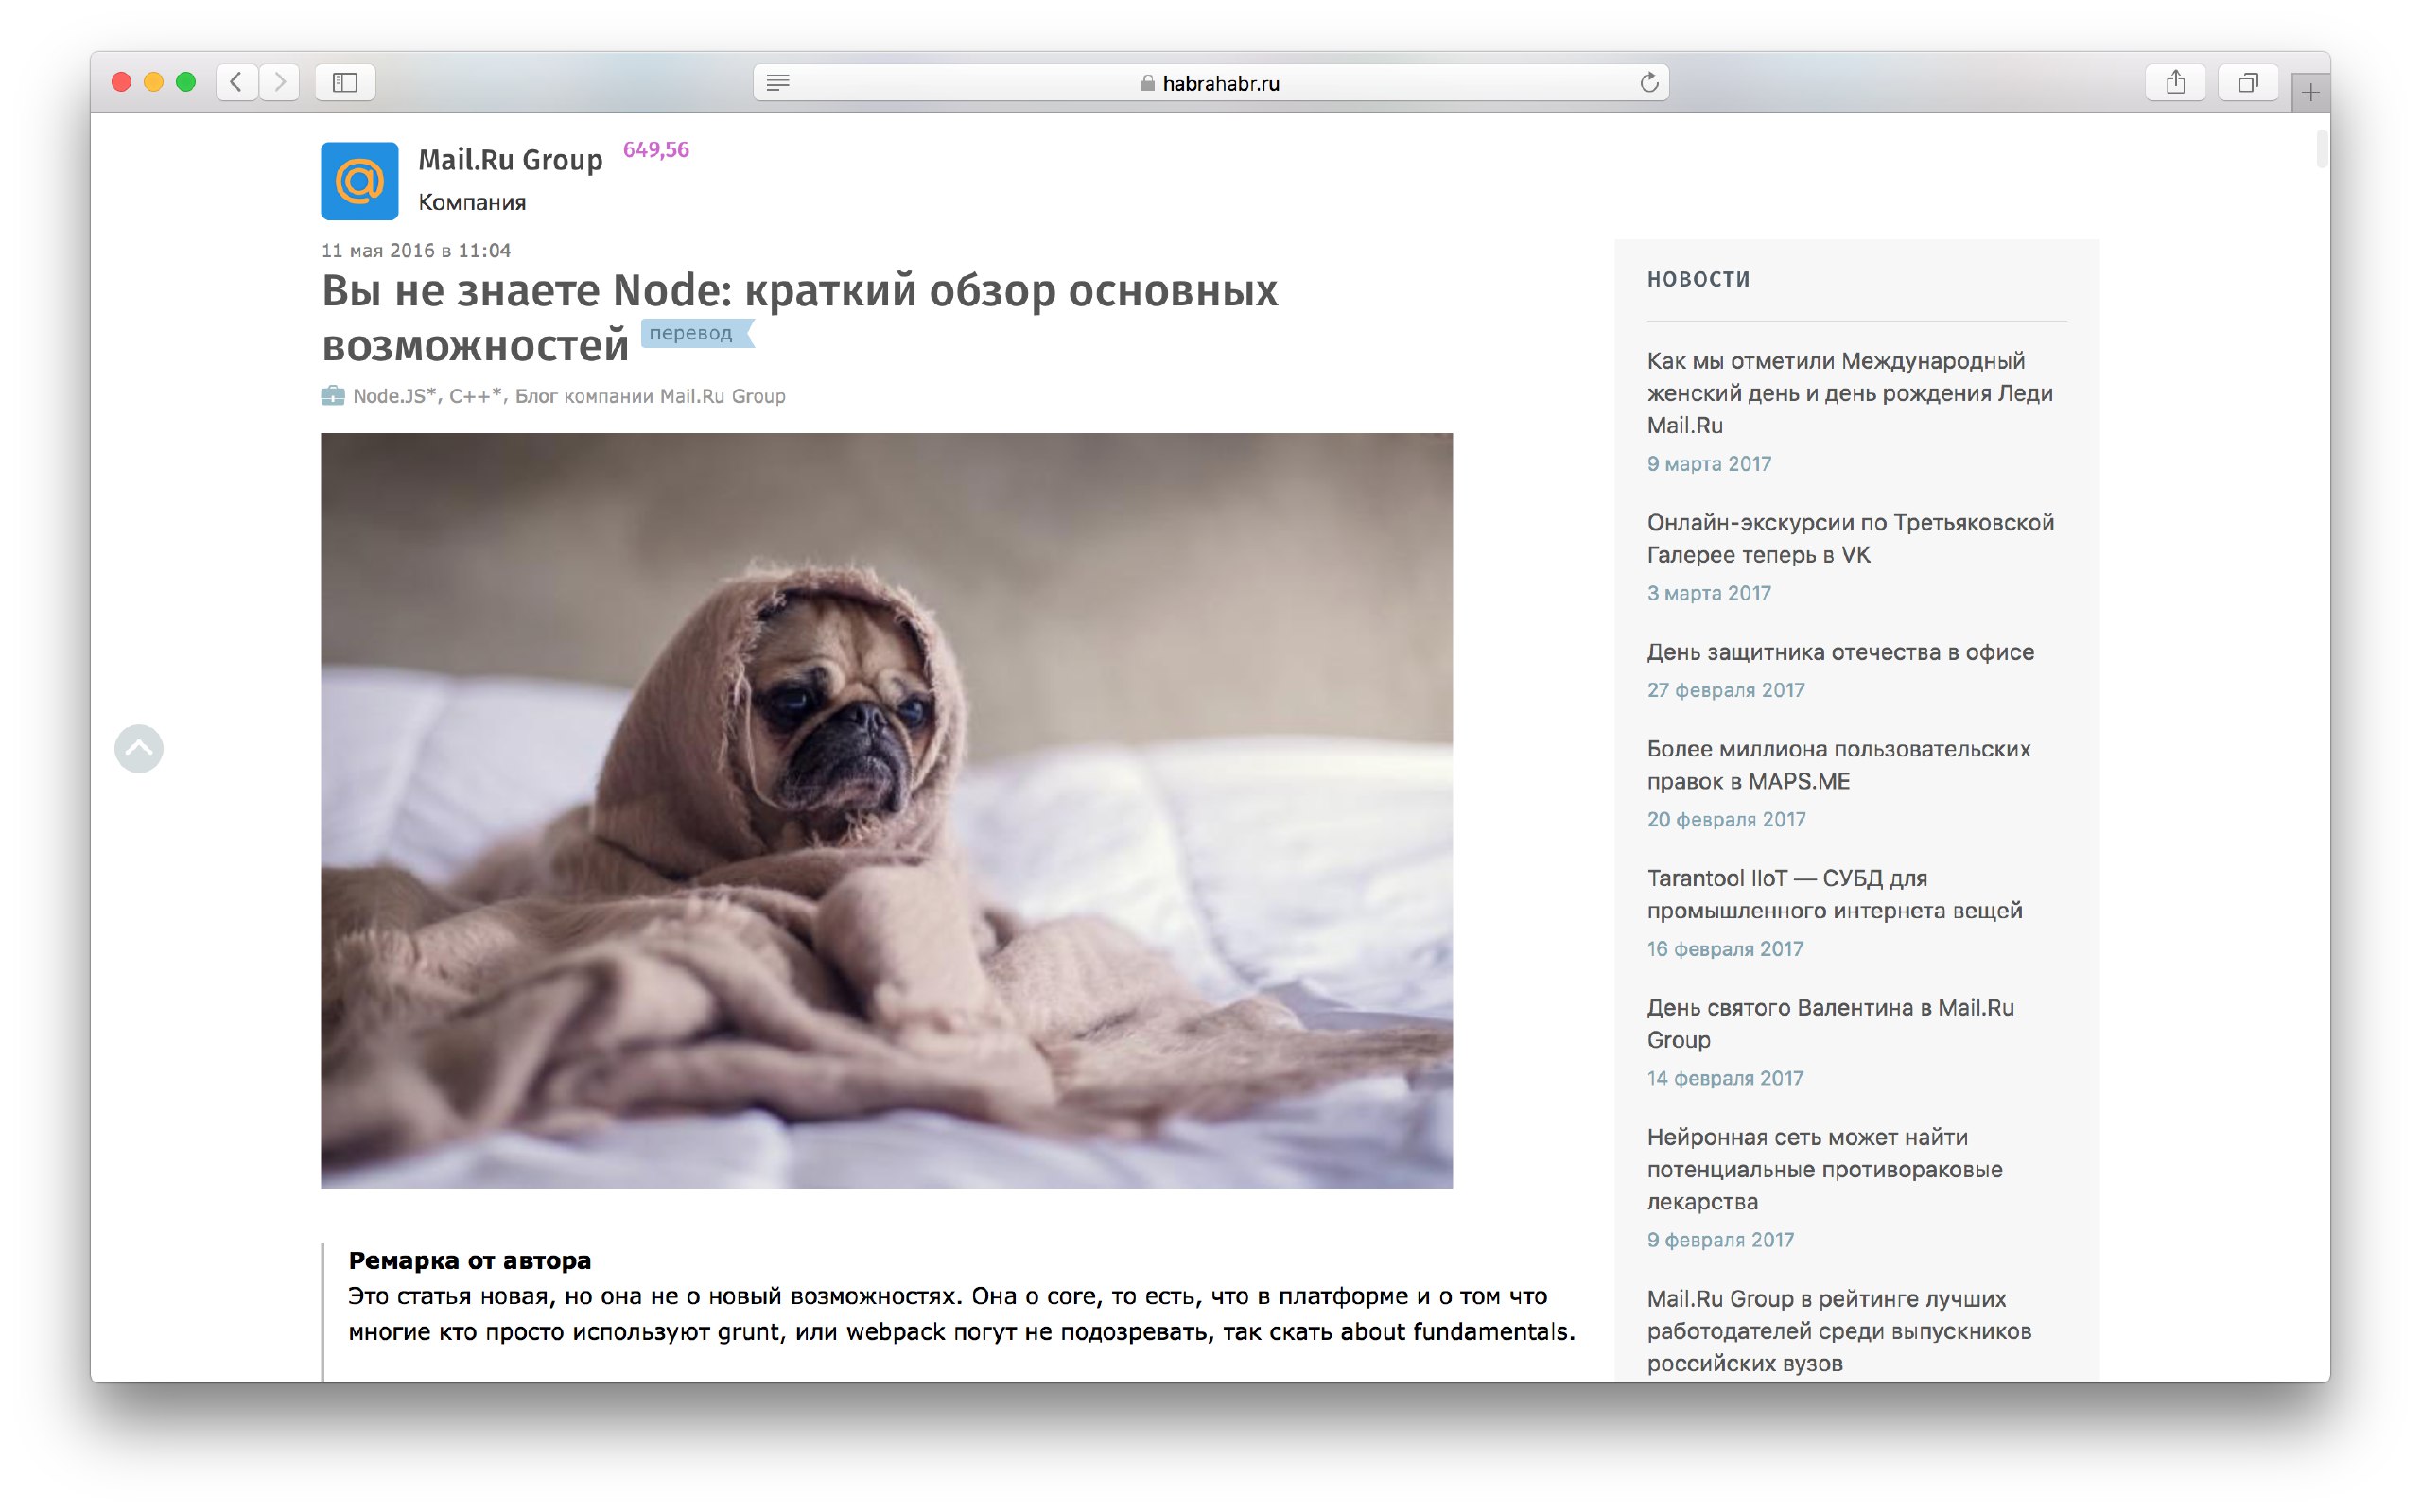Click the перевод translation badge

[x=696, y=333]
